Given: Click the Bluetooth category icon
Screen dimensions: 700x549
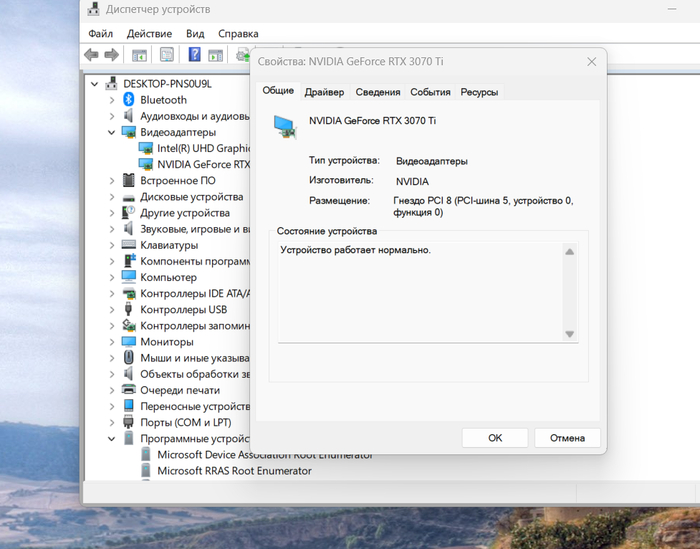Looking at the screenshot, I should pyautogui.click(x=129, y=100).
